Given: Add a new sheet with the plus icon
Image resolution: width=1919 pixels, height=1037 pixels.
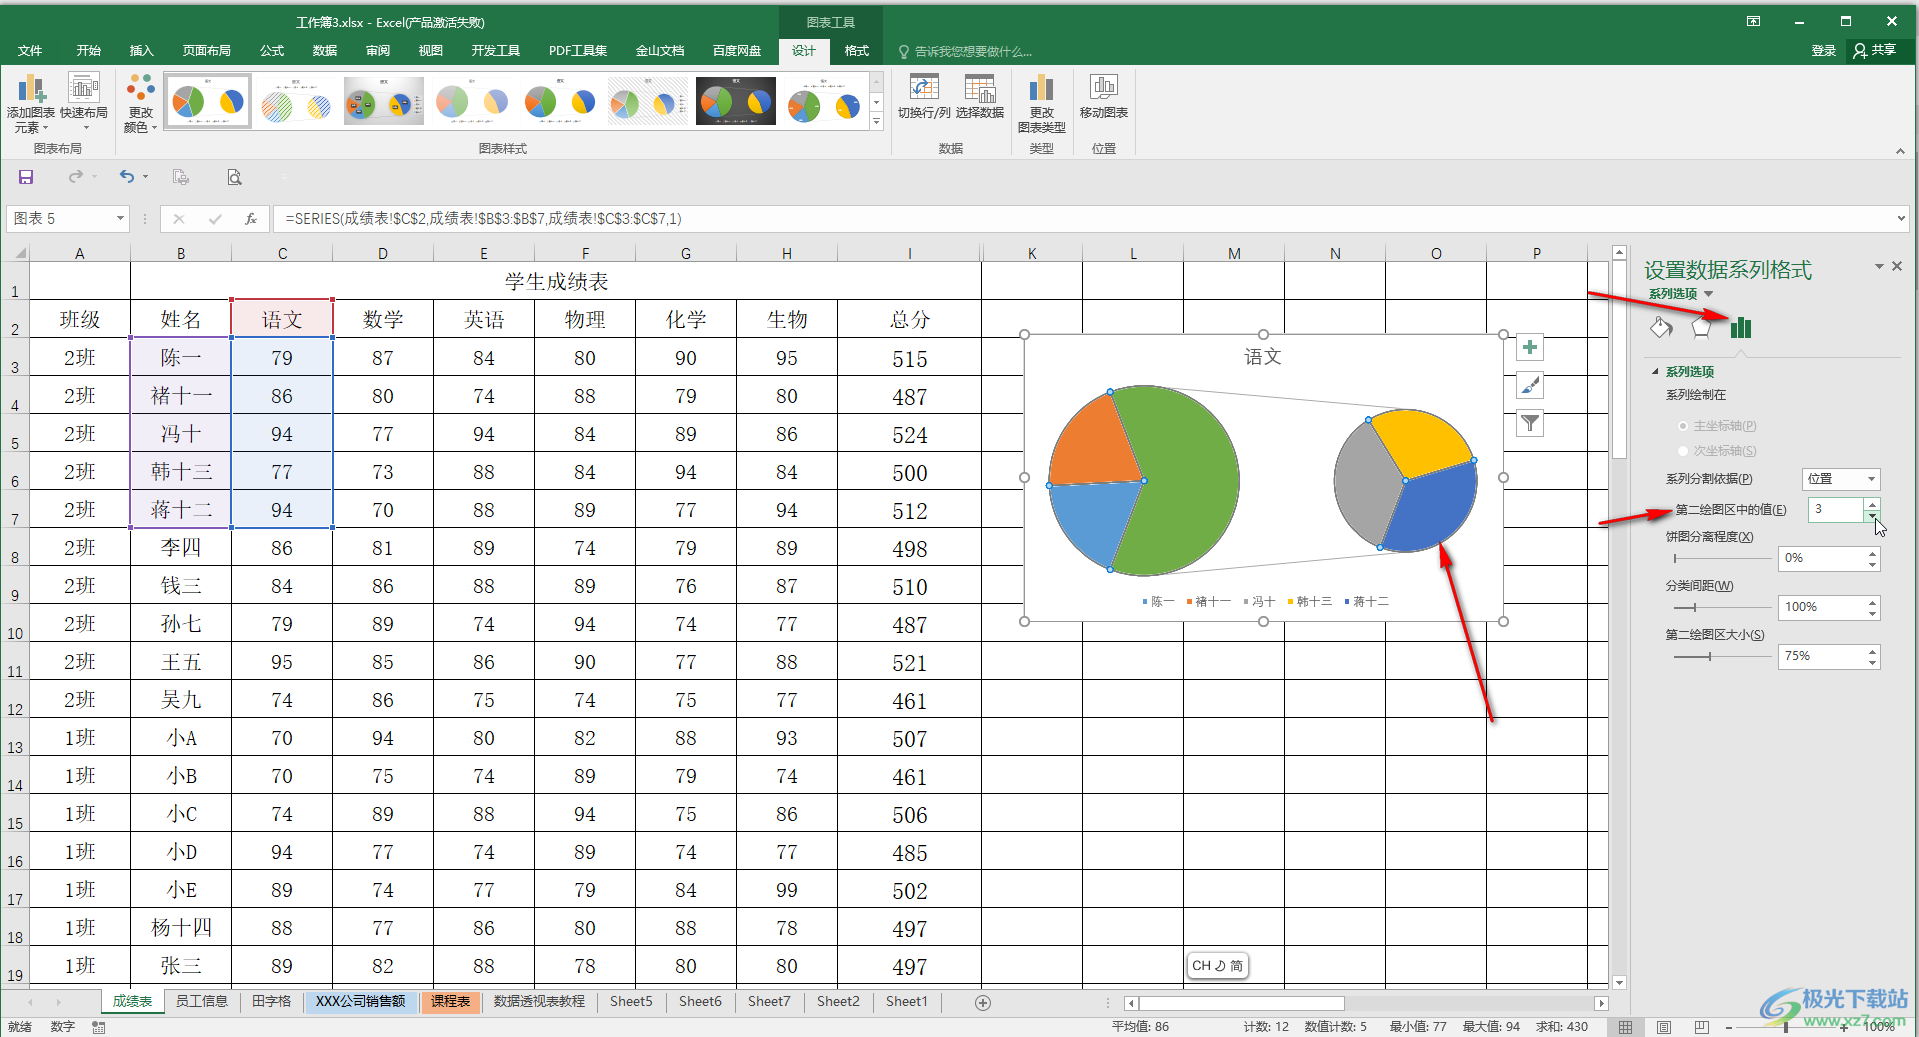Looking at the screenshot, I should 983,1003.
